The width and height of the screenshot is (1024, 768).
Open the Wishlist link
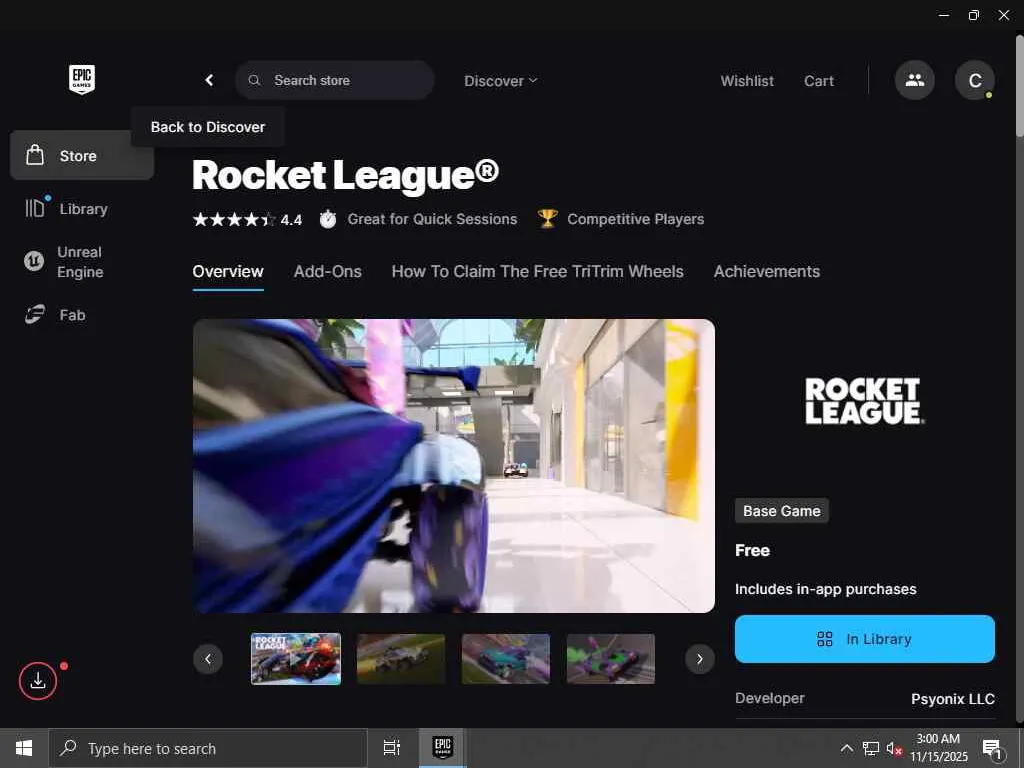click(x=746, y=81)
